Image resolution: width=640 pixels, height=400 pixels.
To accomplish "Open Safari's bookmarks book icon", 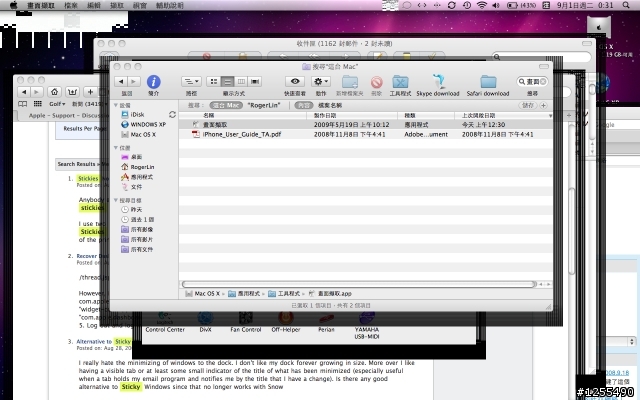I will tap(22, 104).
